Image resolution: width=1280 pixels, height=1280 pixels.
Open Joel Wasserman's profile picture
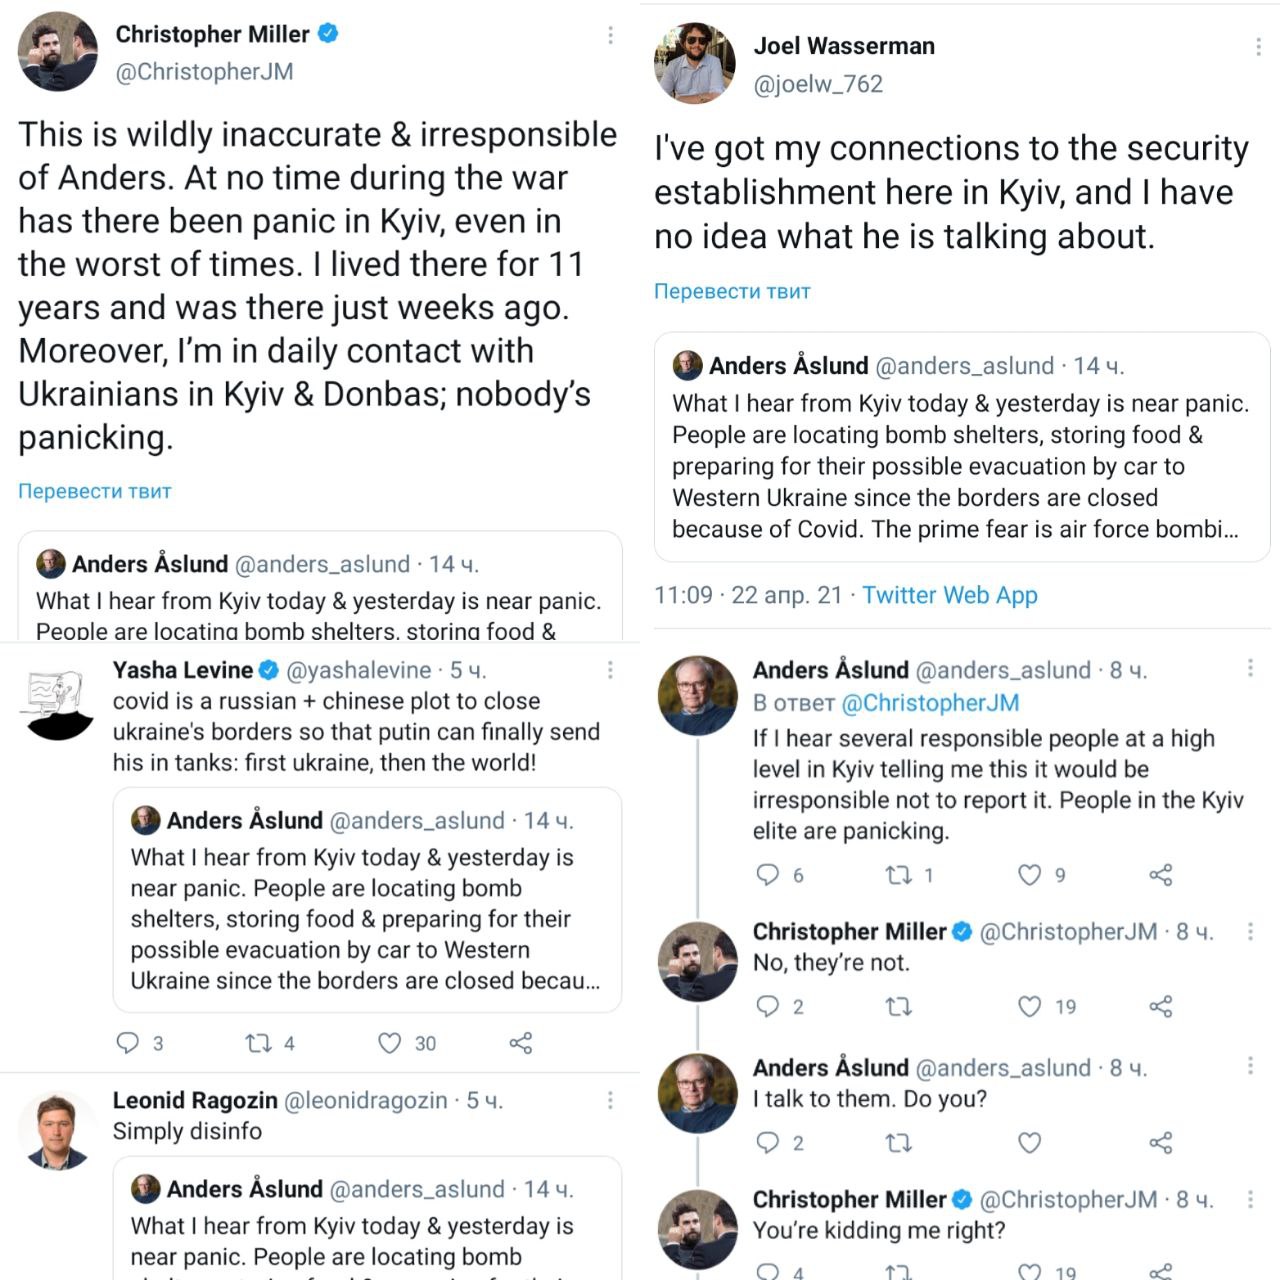pyautogui.click(x=695, y=64)
